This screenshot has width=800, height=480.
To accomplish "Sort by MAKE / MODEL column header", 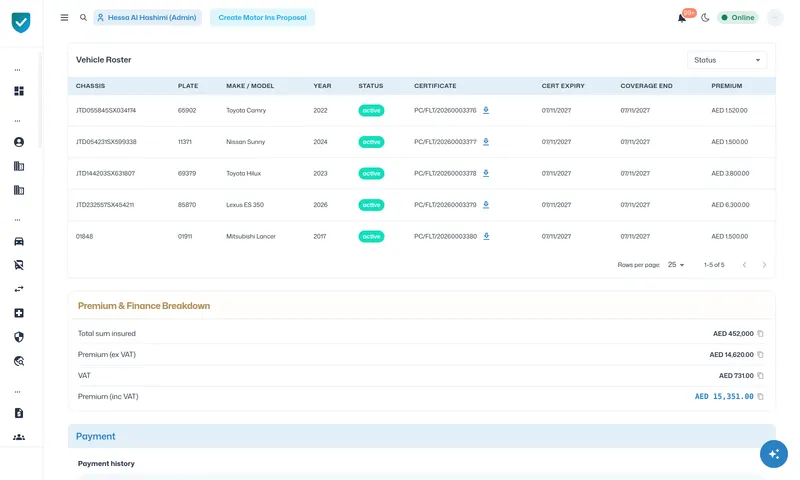I will click(250, 86).
